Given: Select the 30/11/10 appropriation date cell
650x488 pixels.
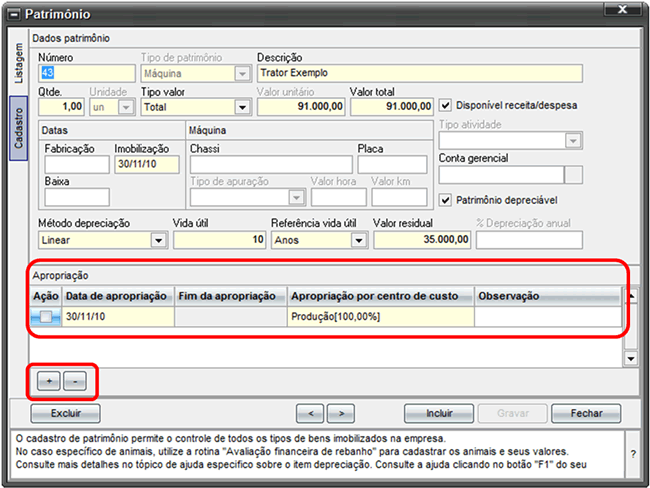Looking at the screenshot, I should pyautogui.click(x=118, y=317).
